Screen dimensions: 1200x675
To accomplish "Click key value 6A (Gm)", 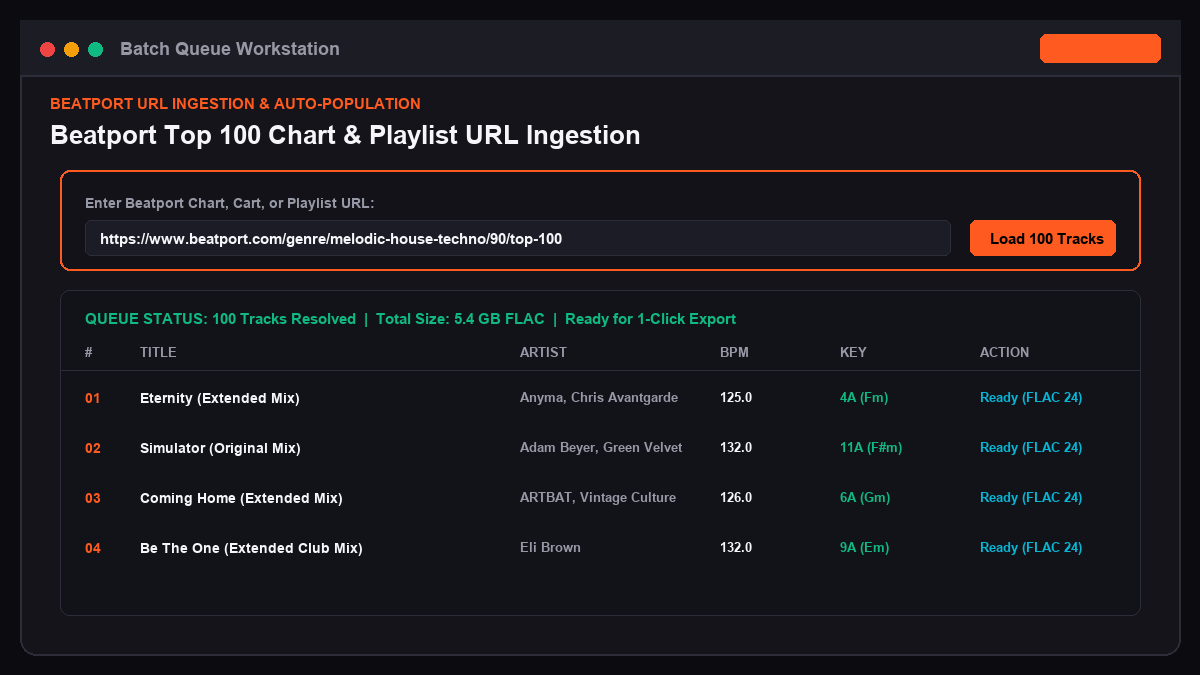I will [865, 497].
